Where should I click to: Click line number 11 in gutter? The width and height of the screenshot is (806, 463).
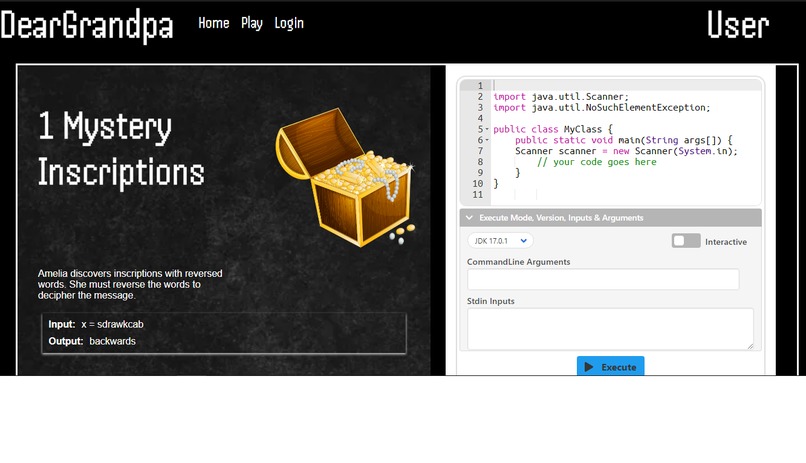pyautogui.click(x=478, y=195)
